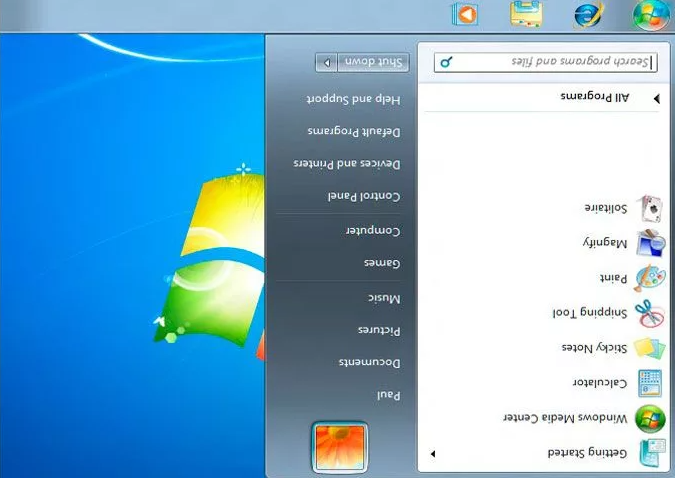Image resolution: width=675 pixels, height=478 pixels.
Task: Open Help and Support
Action: (353, 99)
